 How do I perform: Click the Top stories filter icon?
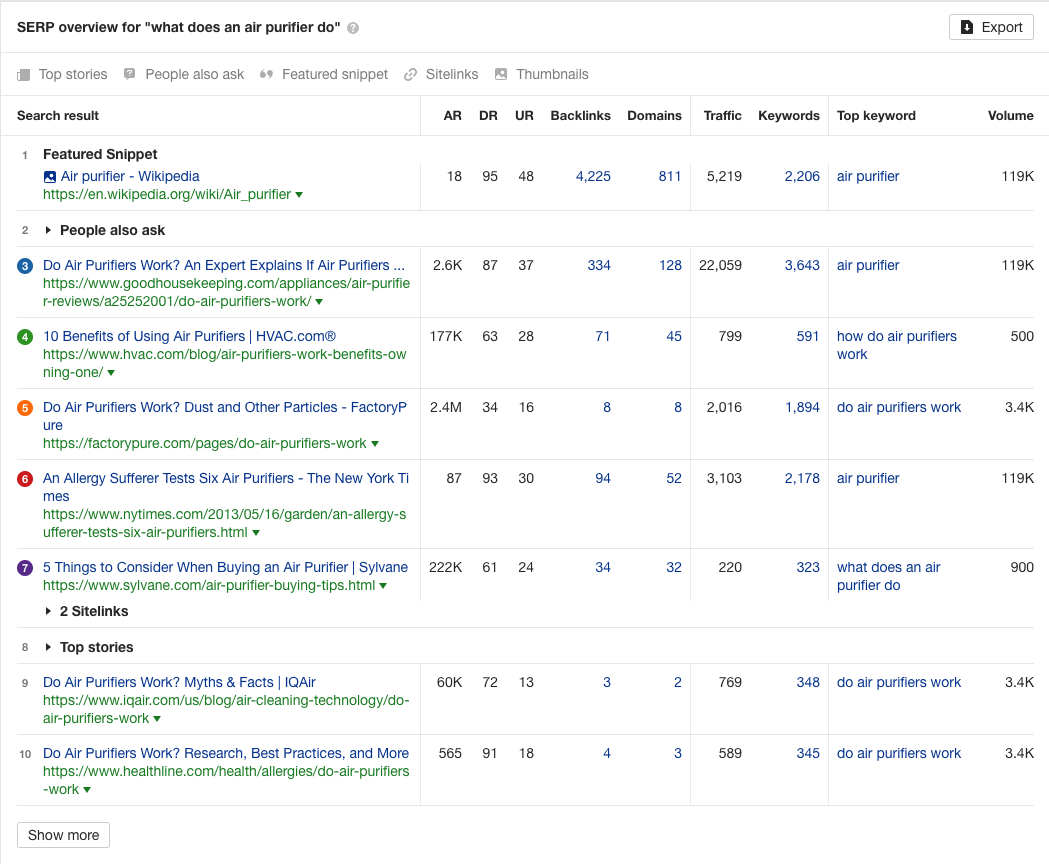click(24, 74)
